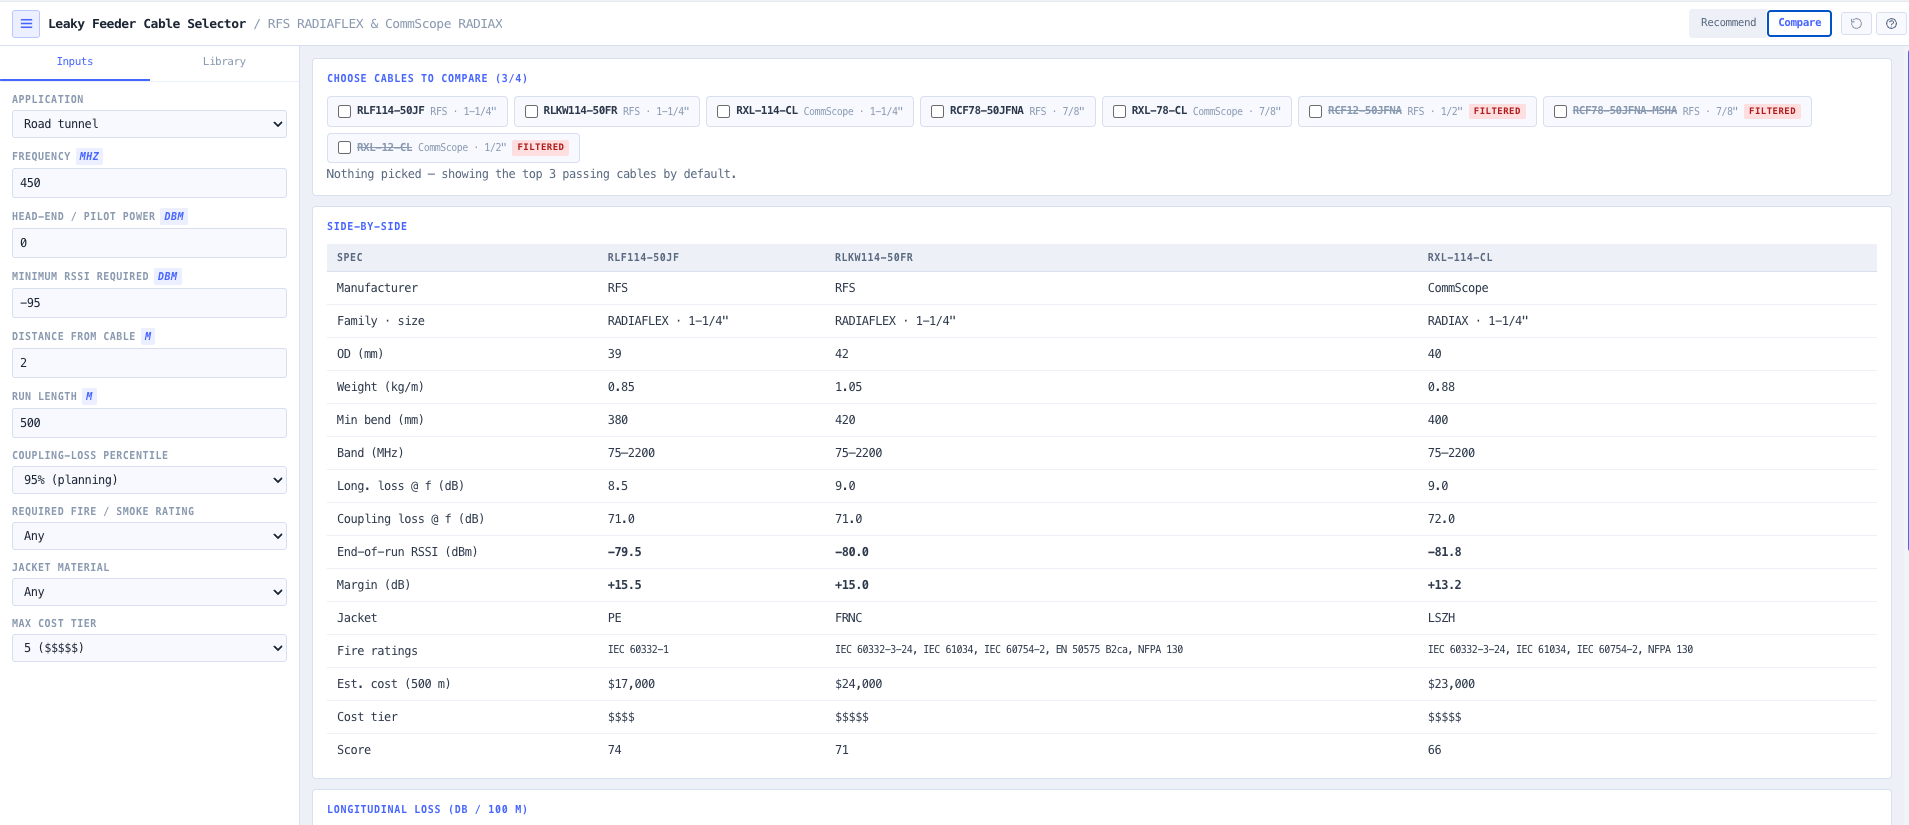Click the FILTERED badge on RCF12-50JFNA
Image resolution: width=1909 pixels, height=825 pixels.
[x=1497, y=111]
